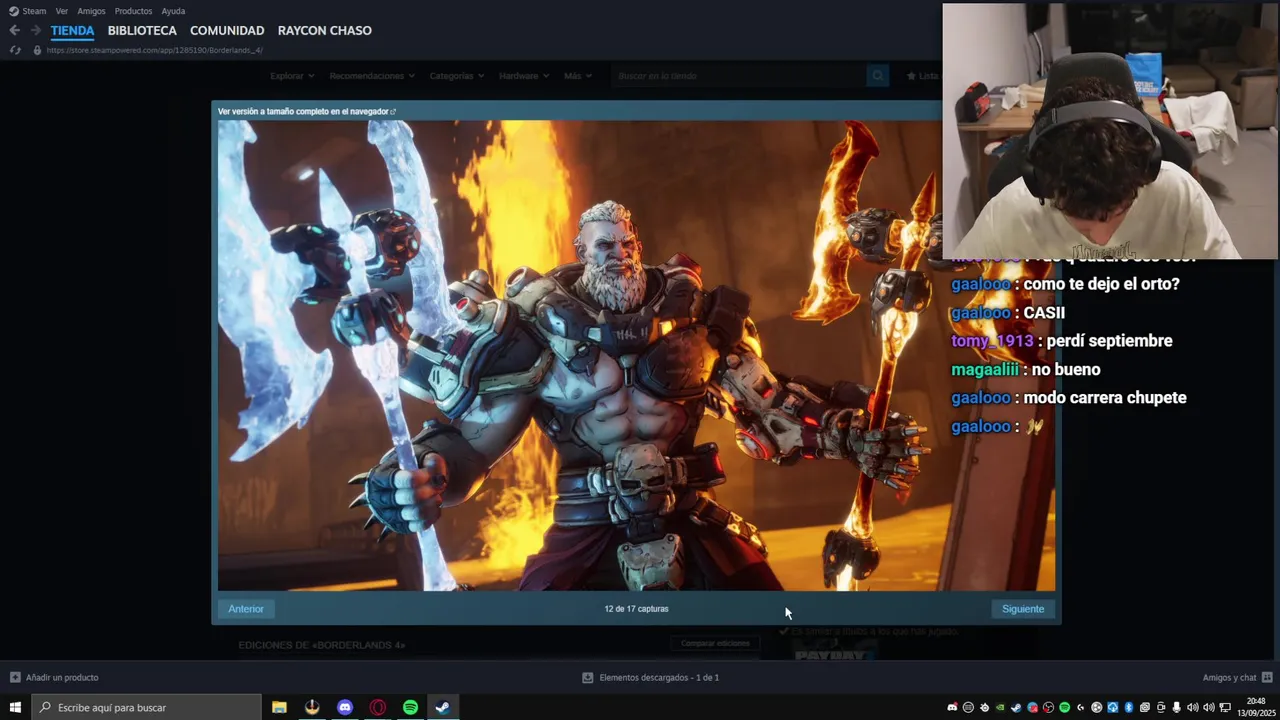Open Amigos y chat panel

tap(1237, 677)
